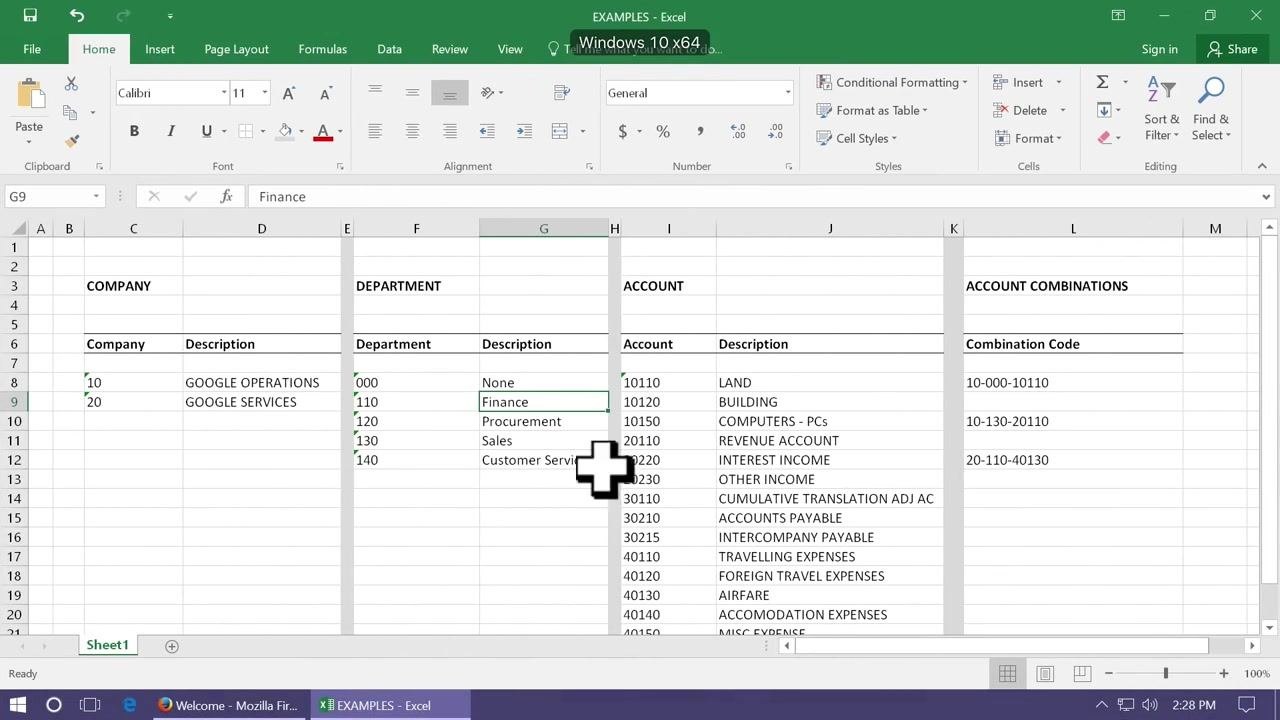Expand the Calibri font name dropdown

(x=224, y=93)
